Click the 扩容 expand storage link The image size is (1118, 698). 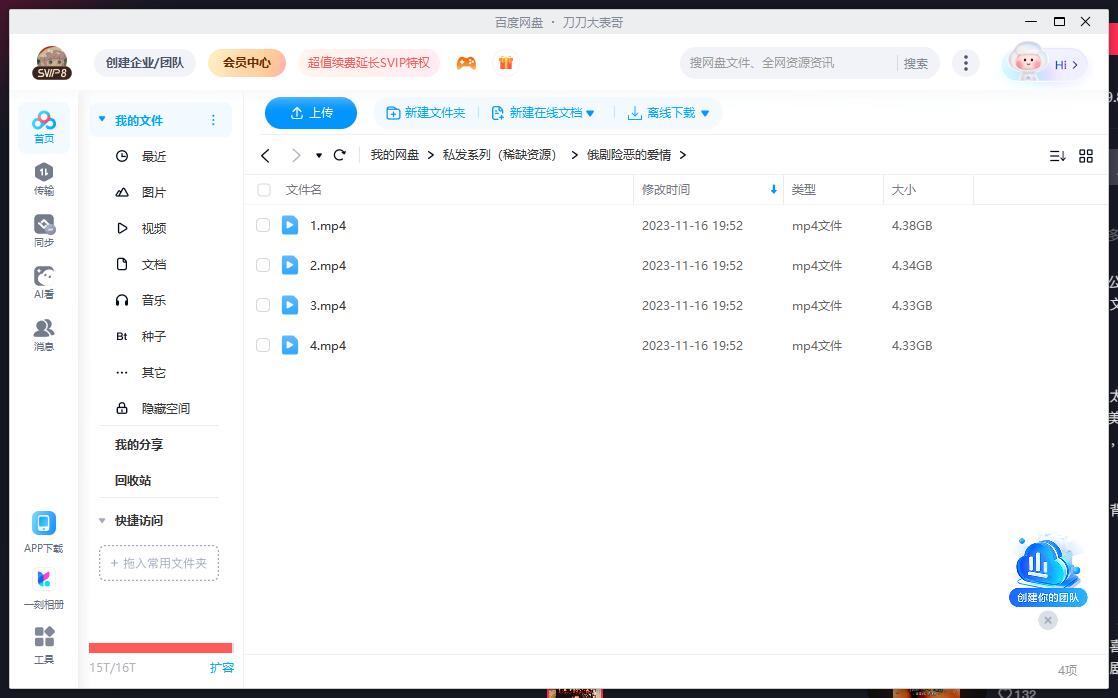222,667
